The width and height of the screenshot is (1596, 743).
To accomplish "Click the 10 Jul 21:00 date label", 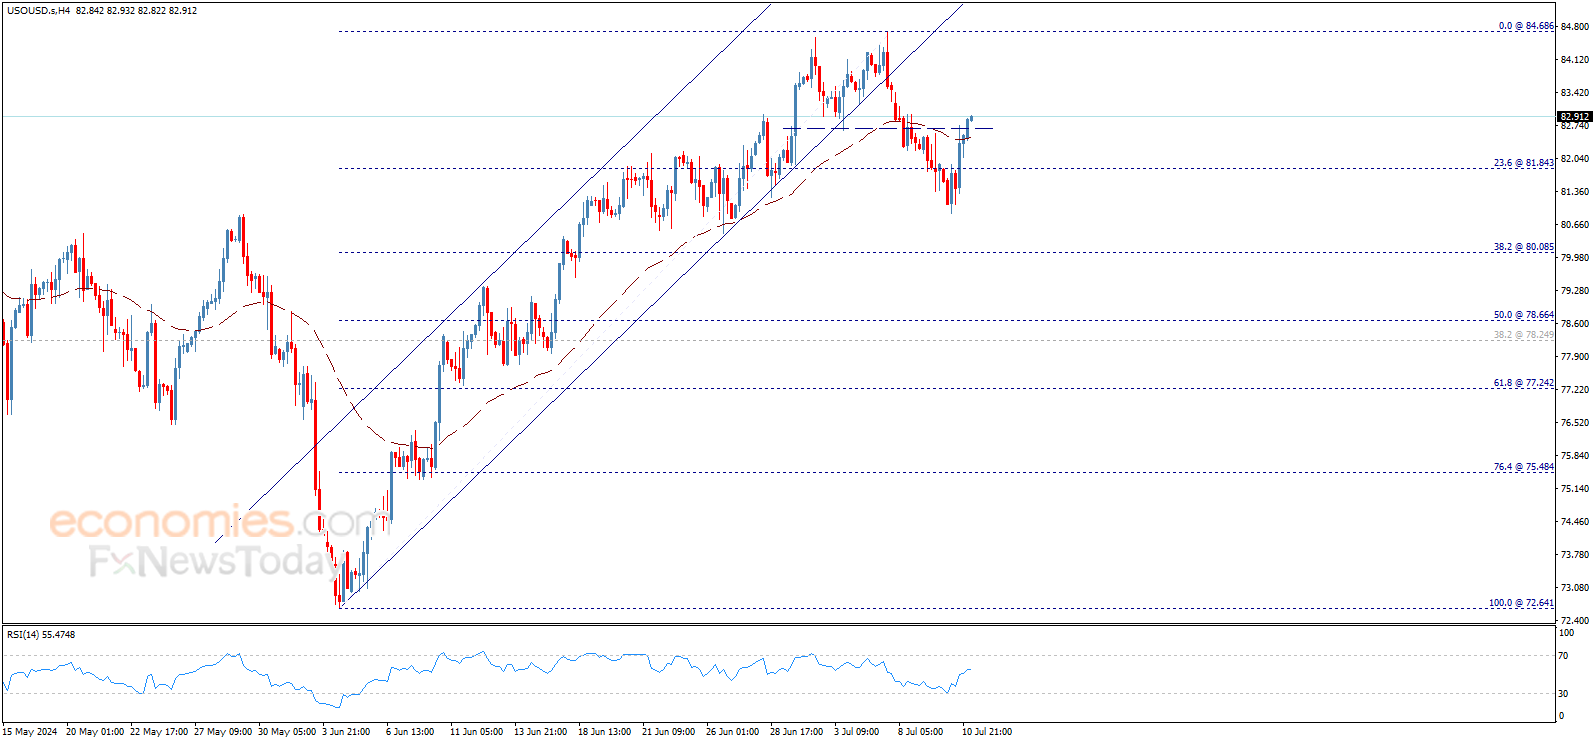I will (x=987, y=732).
